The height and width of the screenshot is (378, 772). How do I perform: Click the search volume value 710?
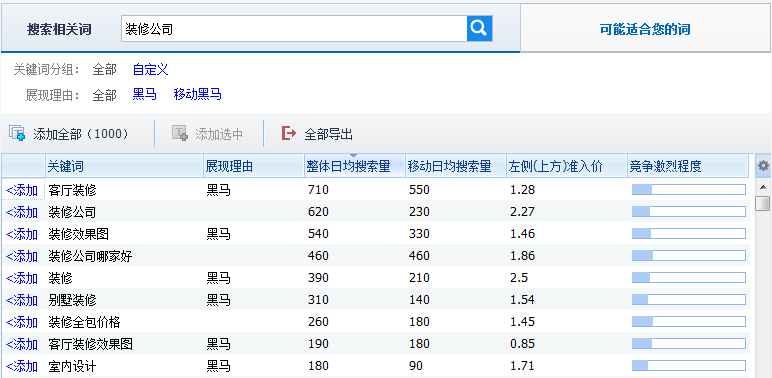(x=318, y=190)
